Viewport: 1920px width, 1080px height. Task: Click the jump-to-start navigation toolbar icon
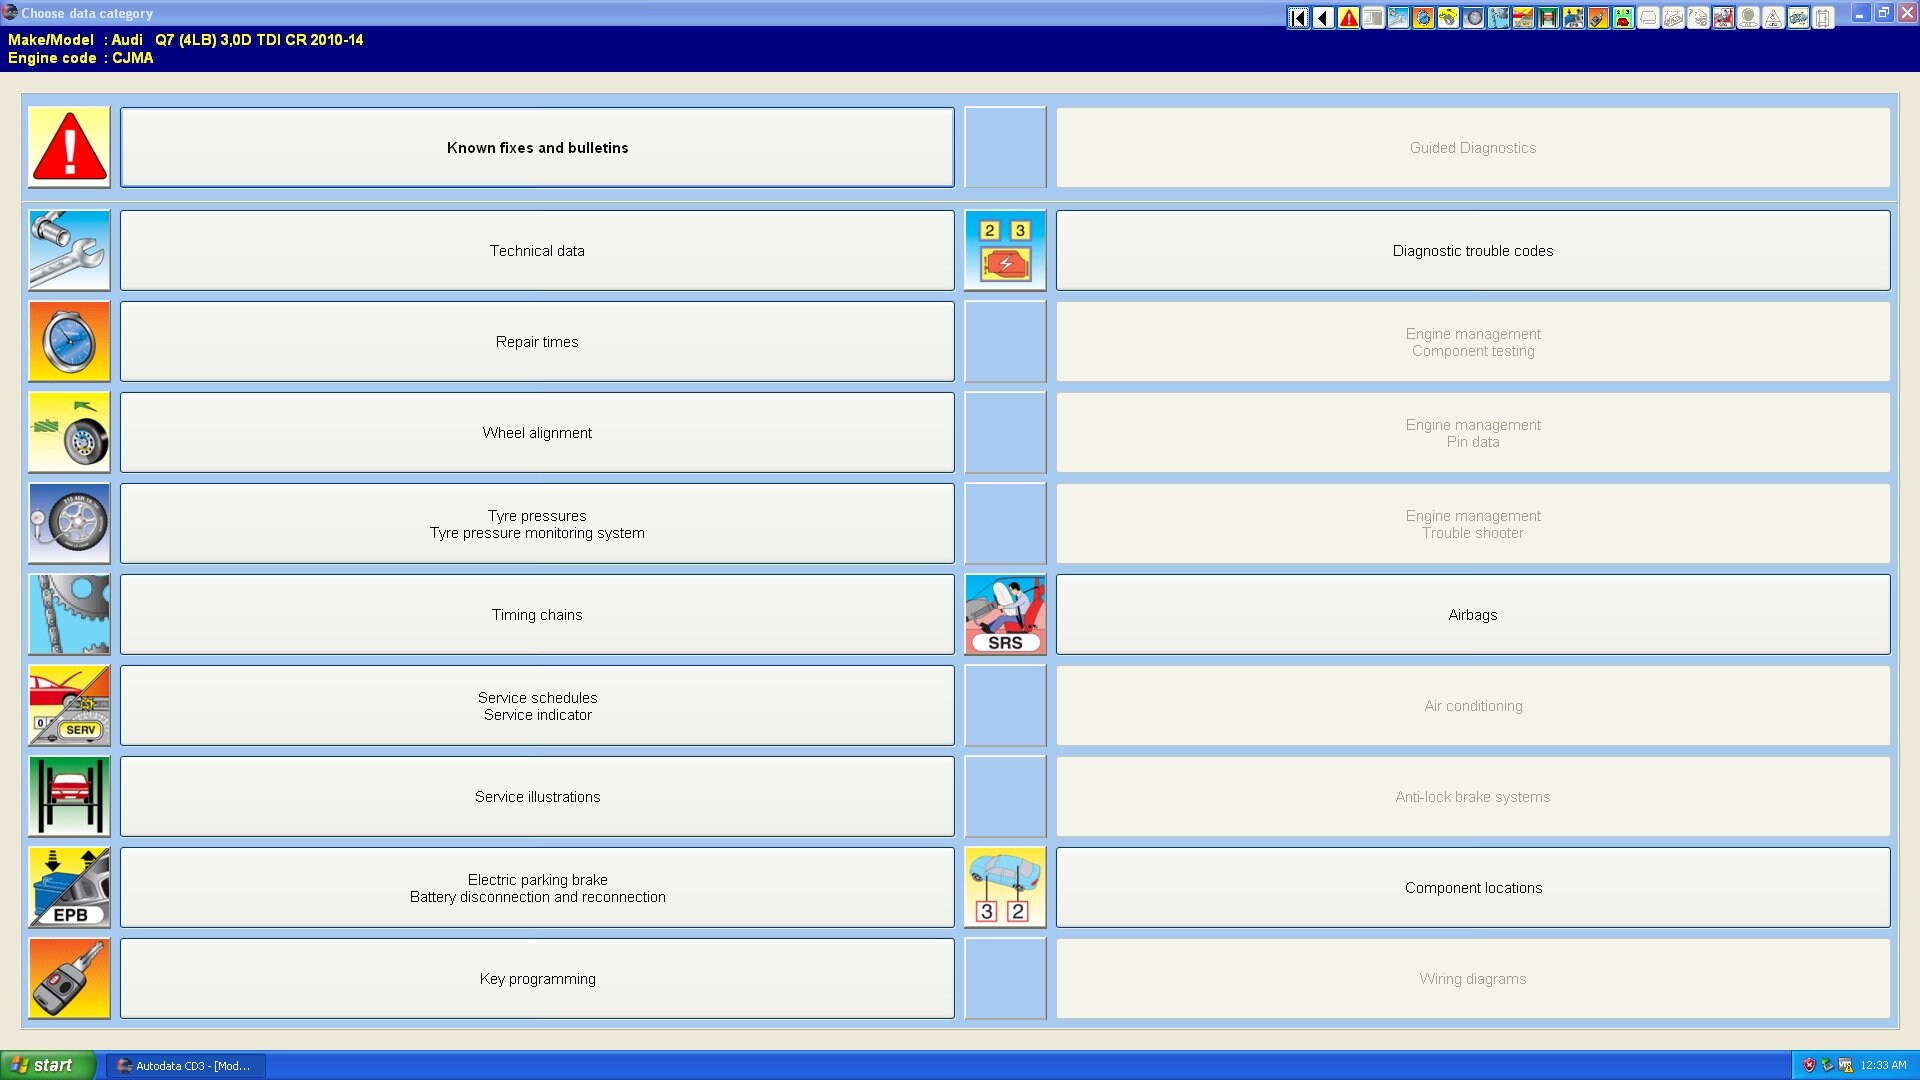[x=1298, y=17]
